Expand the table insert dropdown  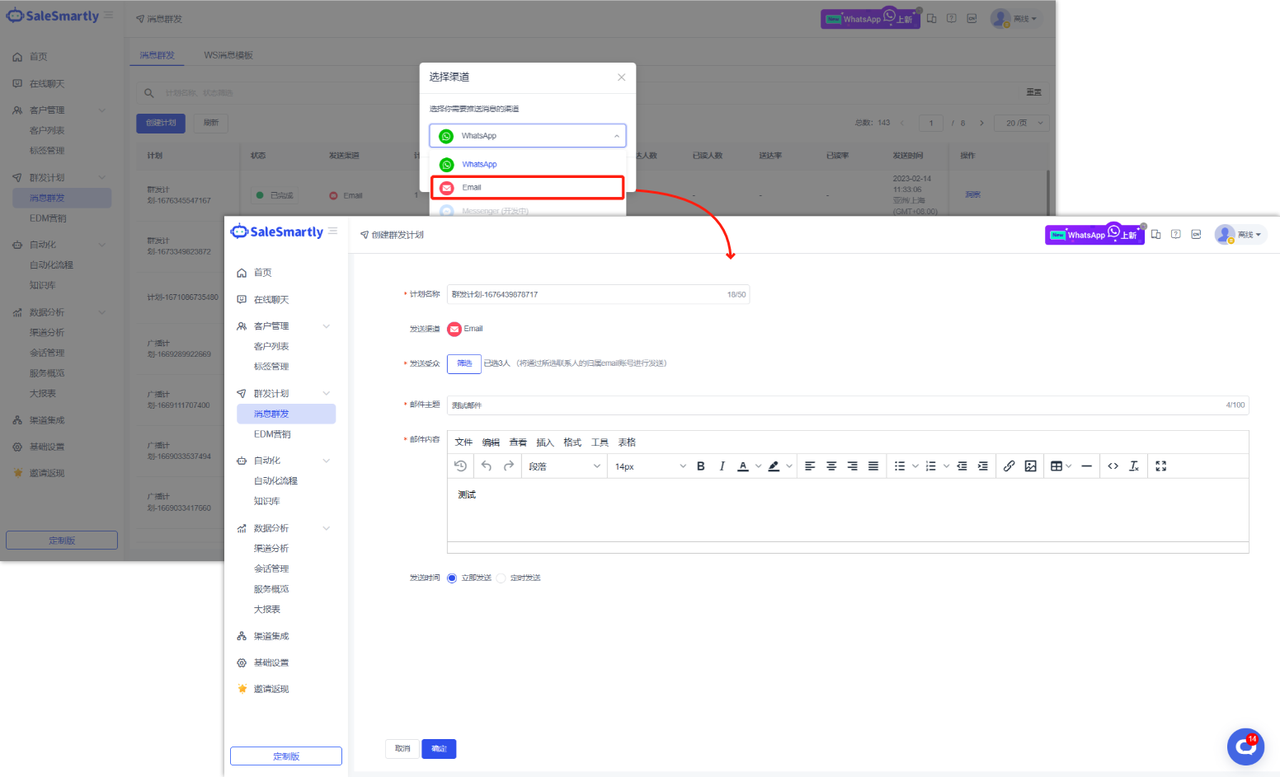[x=1069, y=466]
